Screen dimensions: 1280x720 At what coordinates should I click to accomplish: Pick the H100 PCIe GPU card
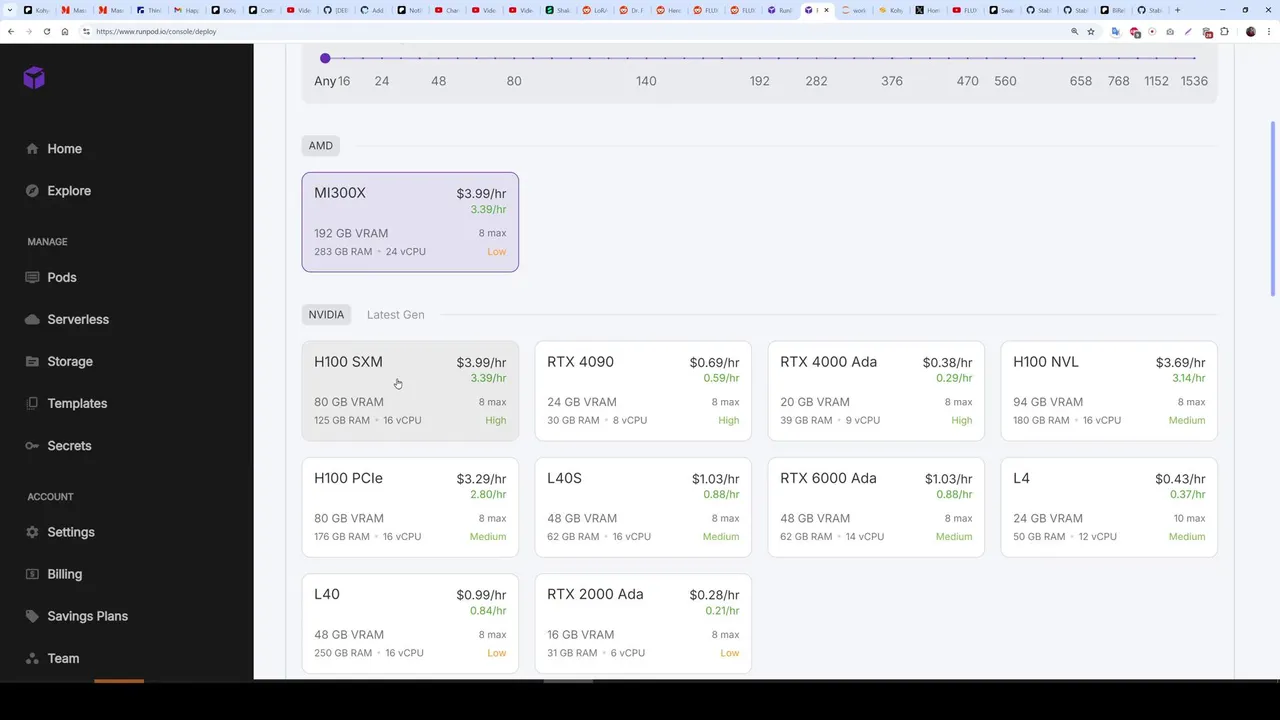[410, 507]
